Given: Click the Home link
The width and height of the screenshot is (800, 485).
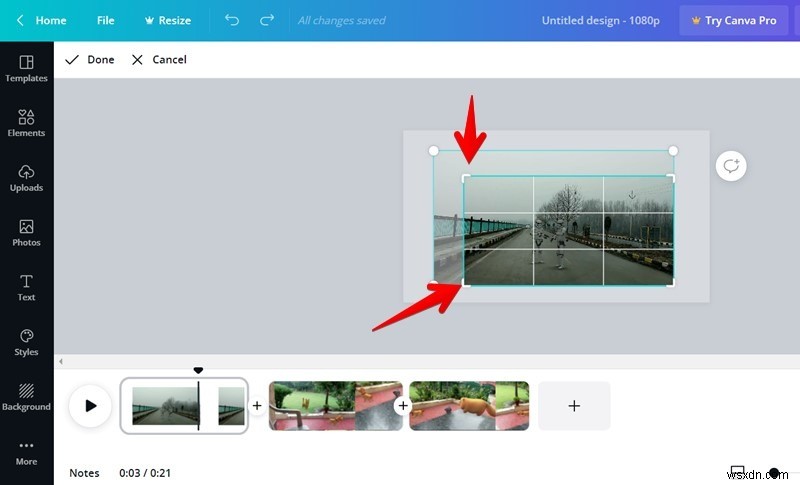Looking at the screenshot, I should coord(51,20).
